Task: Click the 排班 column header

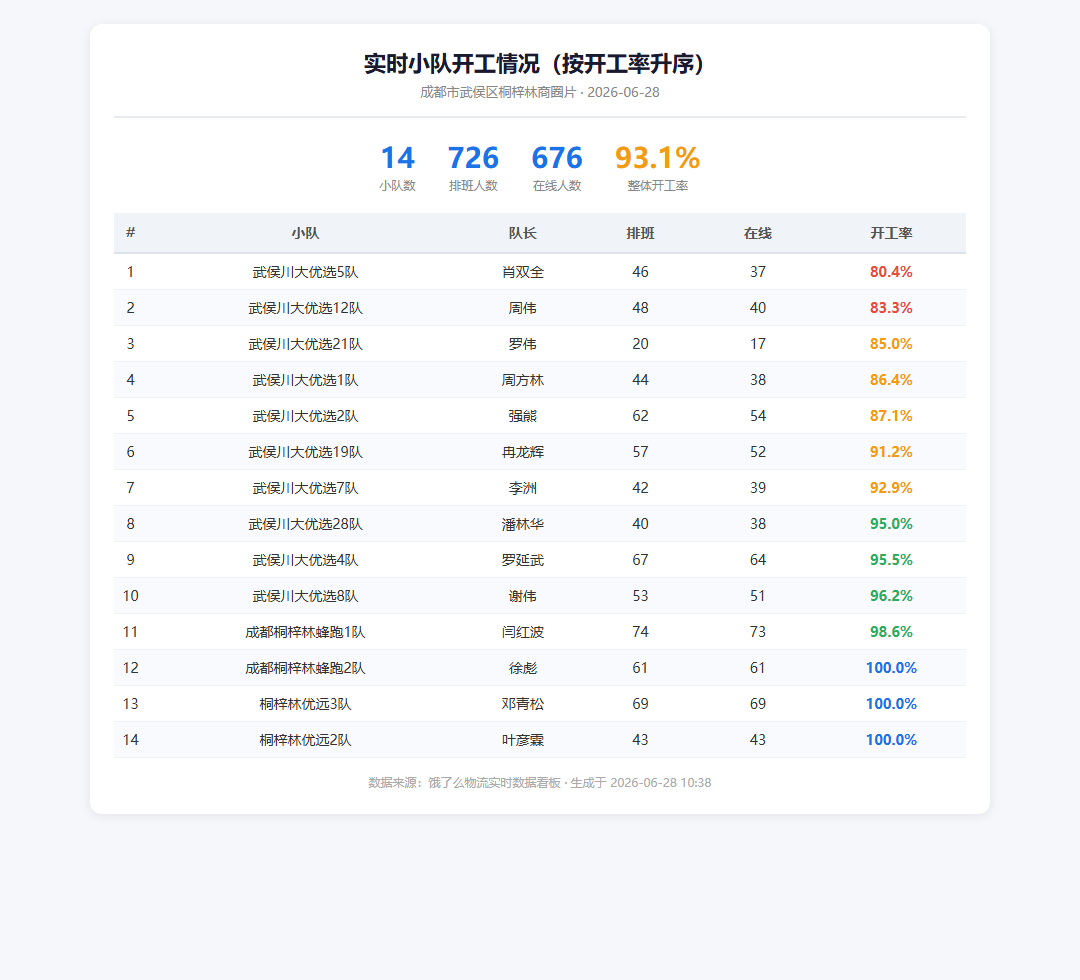Action: pyautogui.click(x=641, y=233)
